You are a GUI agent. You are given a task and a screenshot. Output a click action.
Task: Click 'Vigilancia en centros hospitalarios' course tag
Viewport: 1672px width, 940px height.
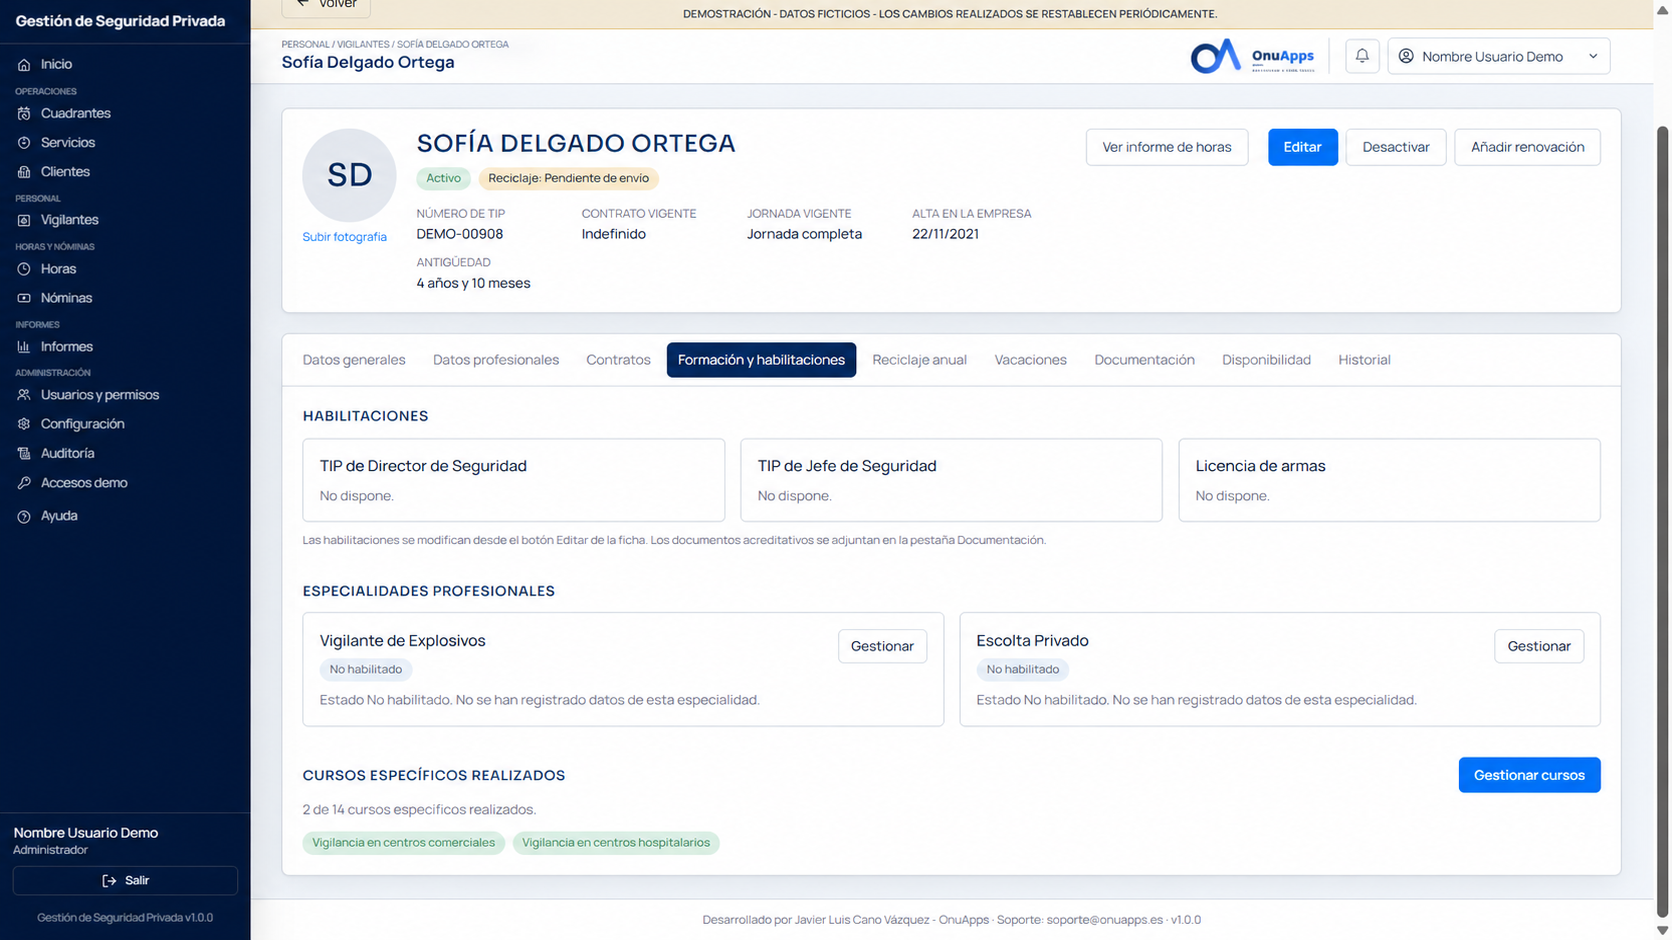[616, 843]
